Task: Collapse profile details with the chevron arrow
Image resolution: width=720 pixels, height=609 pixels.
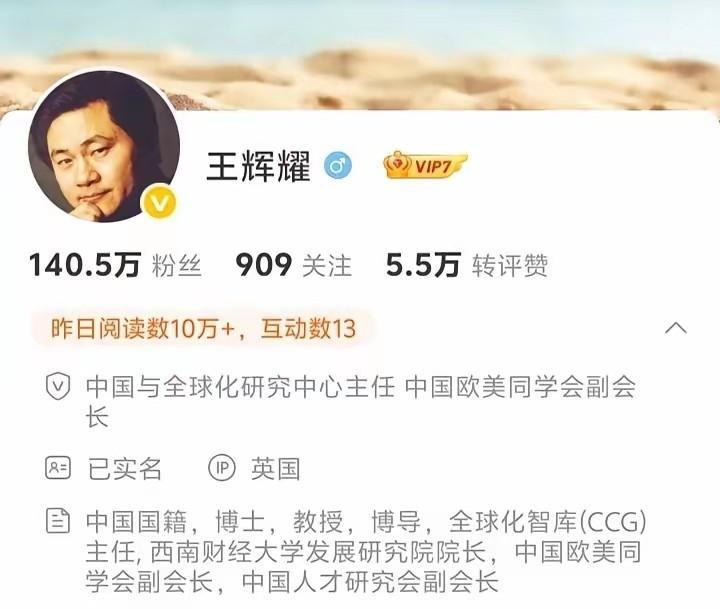Action: [676, 328]
